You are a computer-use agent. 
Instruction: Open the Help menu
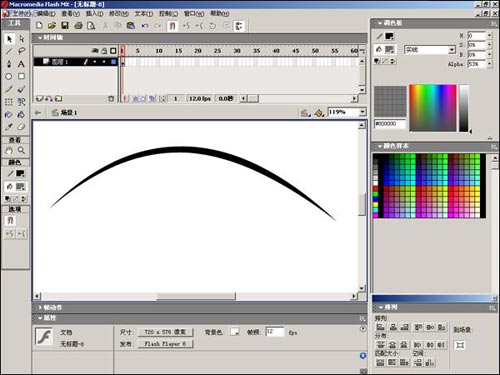pyautogui.click(x=220, y=14)
